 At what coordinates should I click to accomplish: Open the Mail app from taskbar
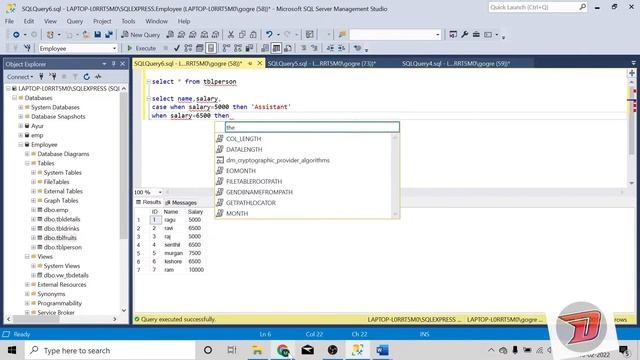307,350
